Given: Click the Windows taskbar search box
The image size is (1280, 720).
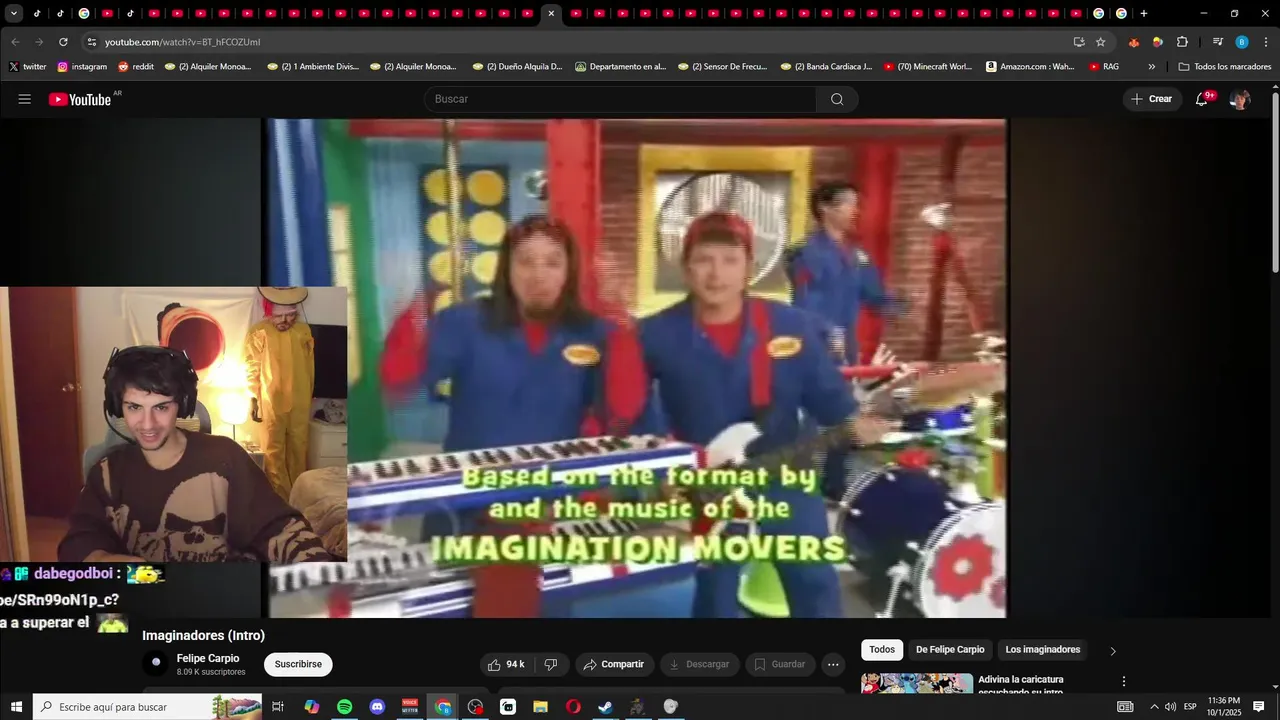Looking at the screenshot, I should (147, 707).
